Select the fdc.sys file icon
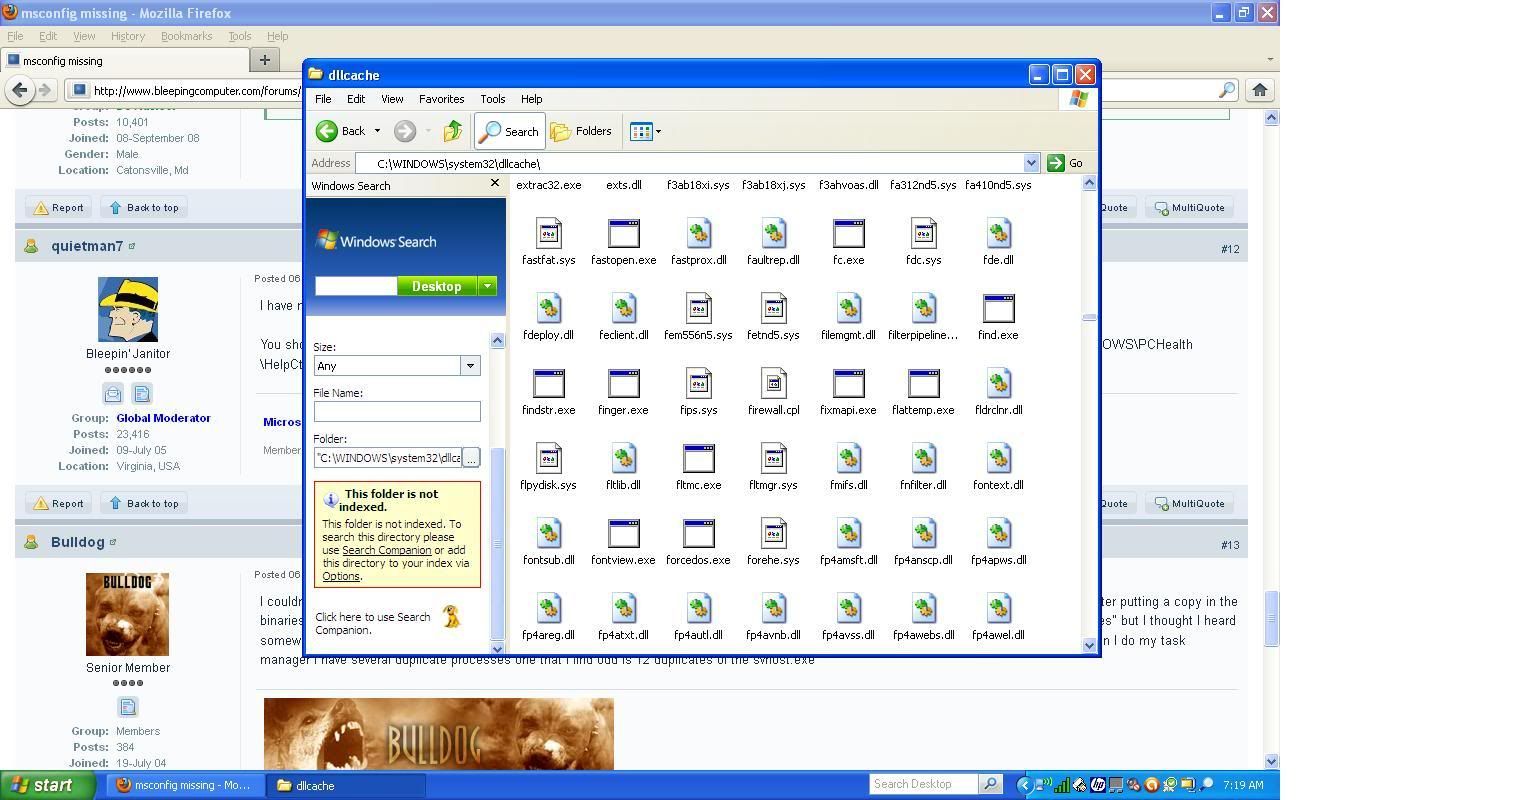Image resolution: width=1536 pixels, height=800 pixels. coord(923,234)
